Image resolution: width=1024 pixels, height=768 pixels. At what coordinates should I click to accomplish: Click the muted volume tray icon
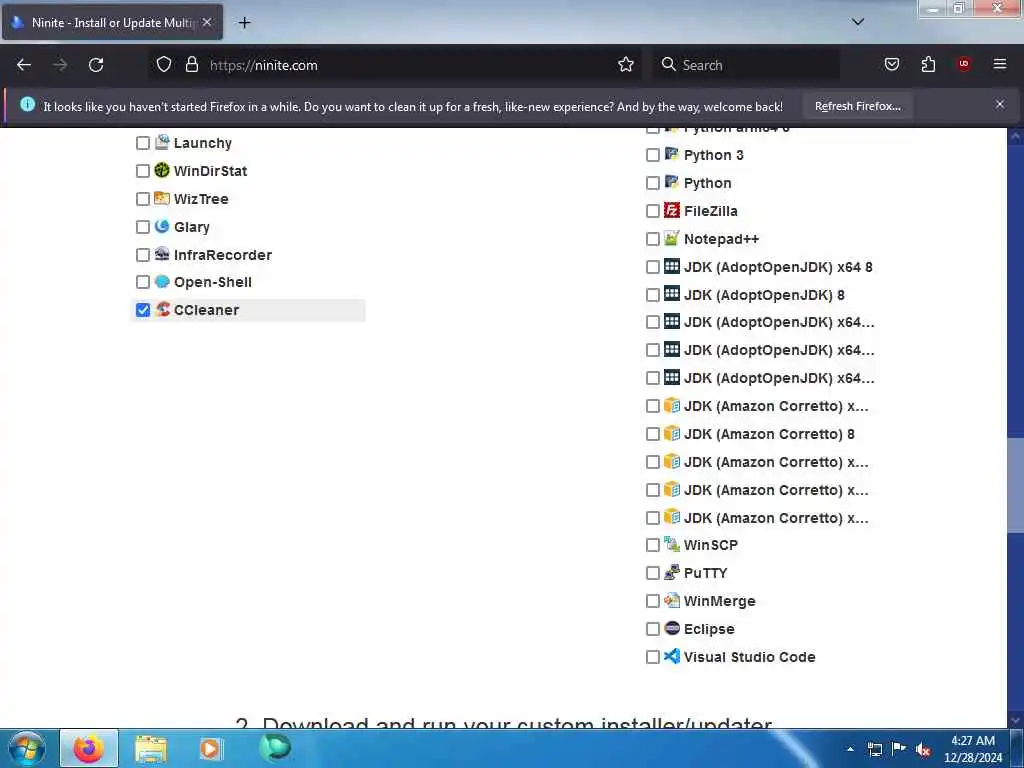[922, 750]
